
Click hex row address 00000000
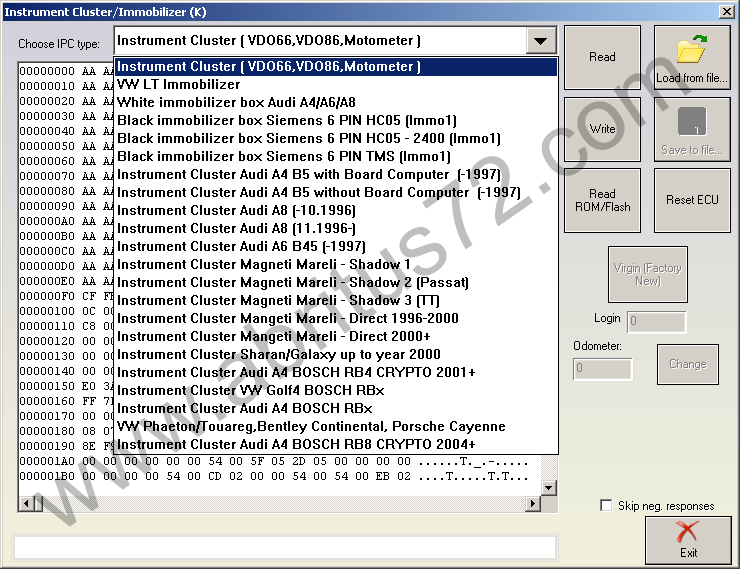[x=47, y=71]
